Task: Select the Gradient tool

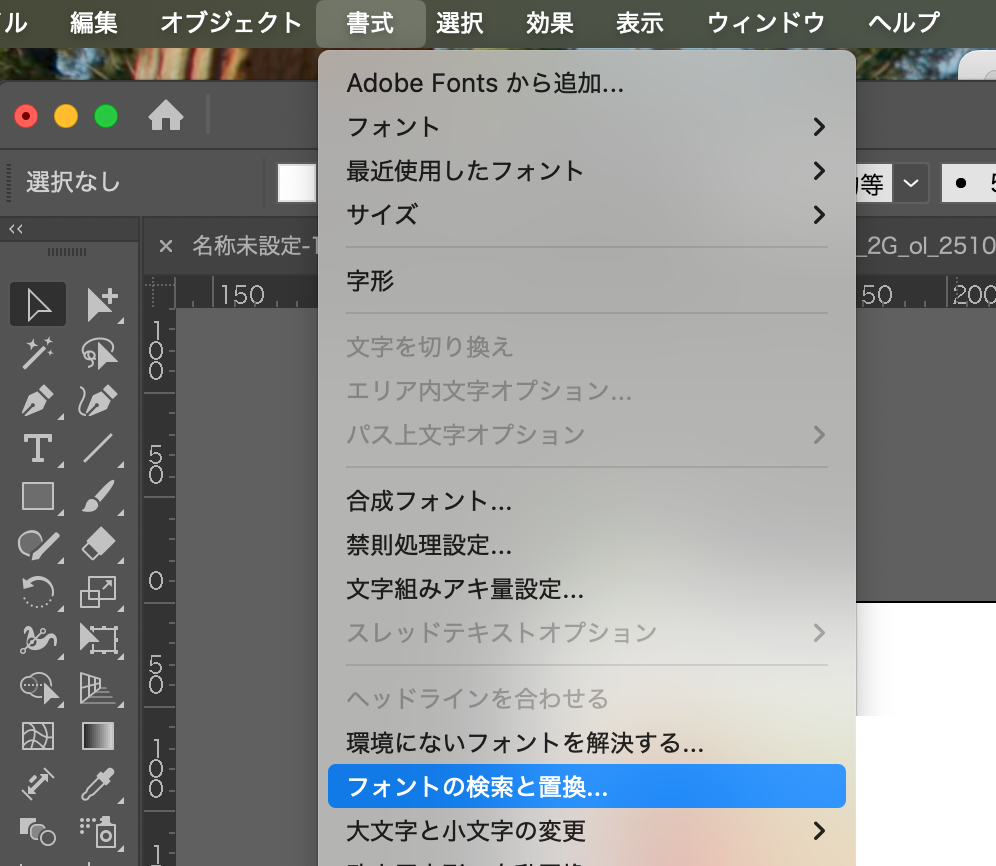Action: click(x=99, y=737)
